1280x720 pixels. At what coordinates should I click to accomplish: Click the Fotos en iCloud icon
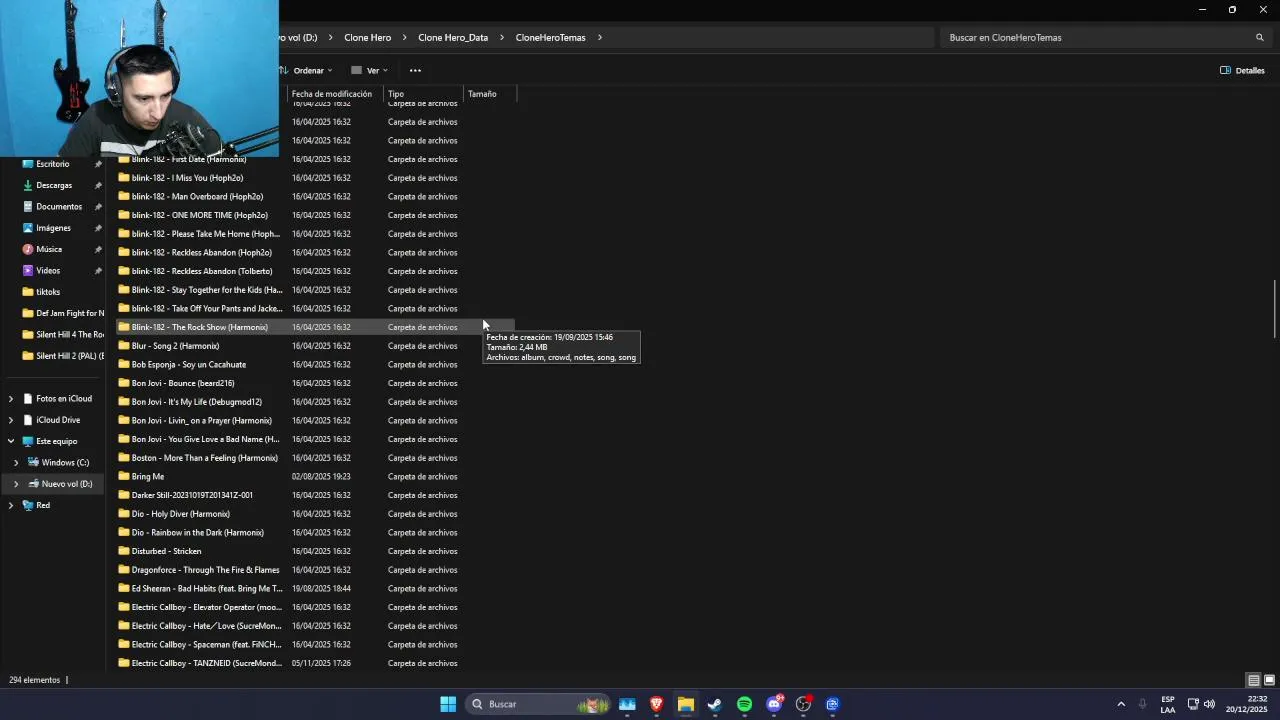[28, 398]
